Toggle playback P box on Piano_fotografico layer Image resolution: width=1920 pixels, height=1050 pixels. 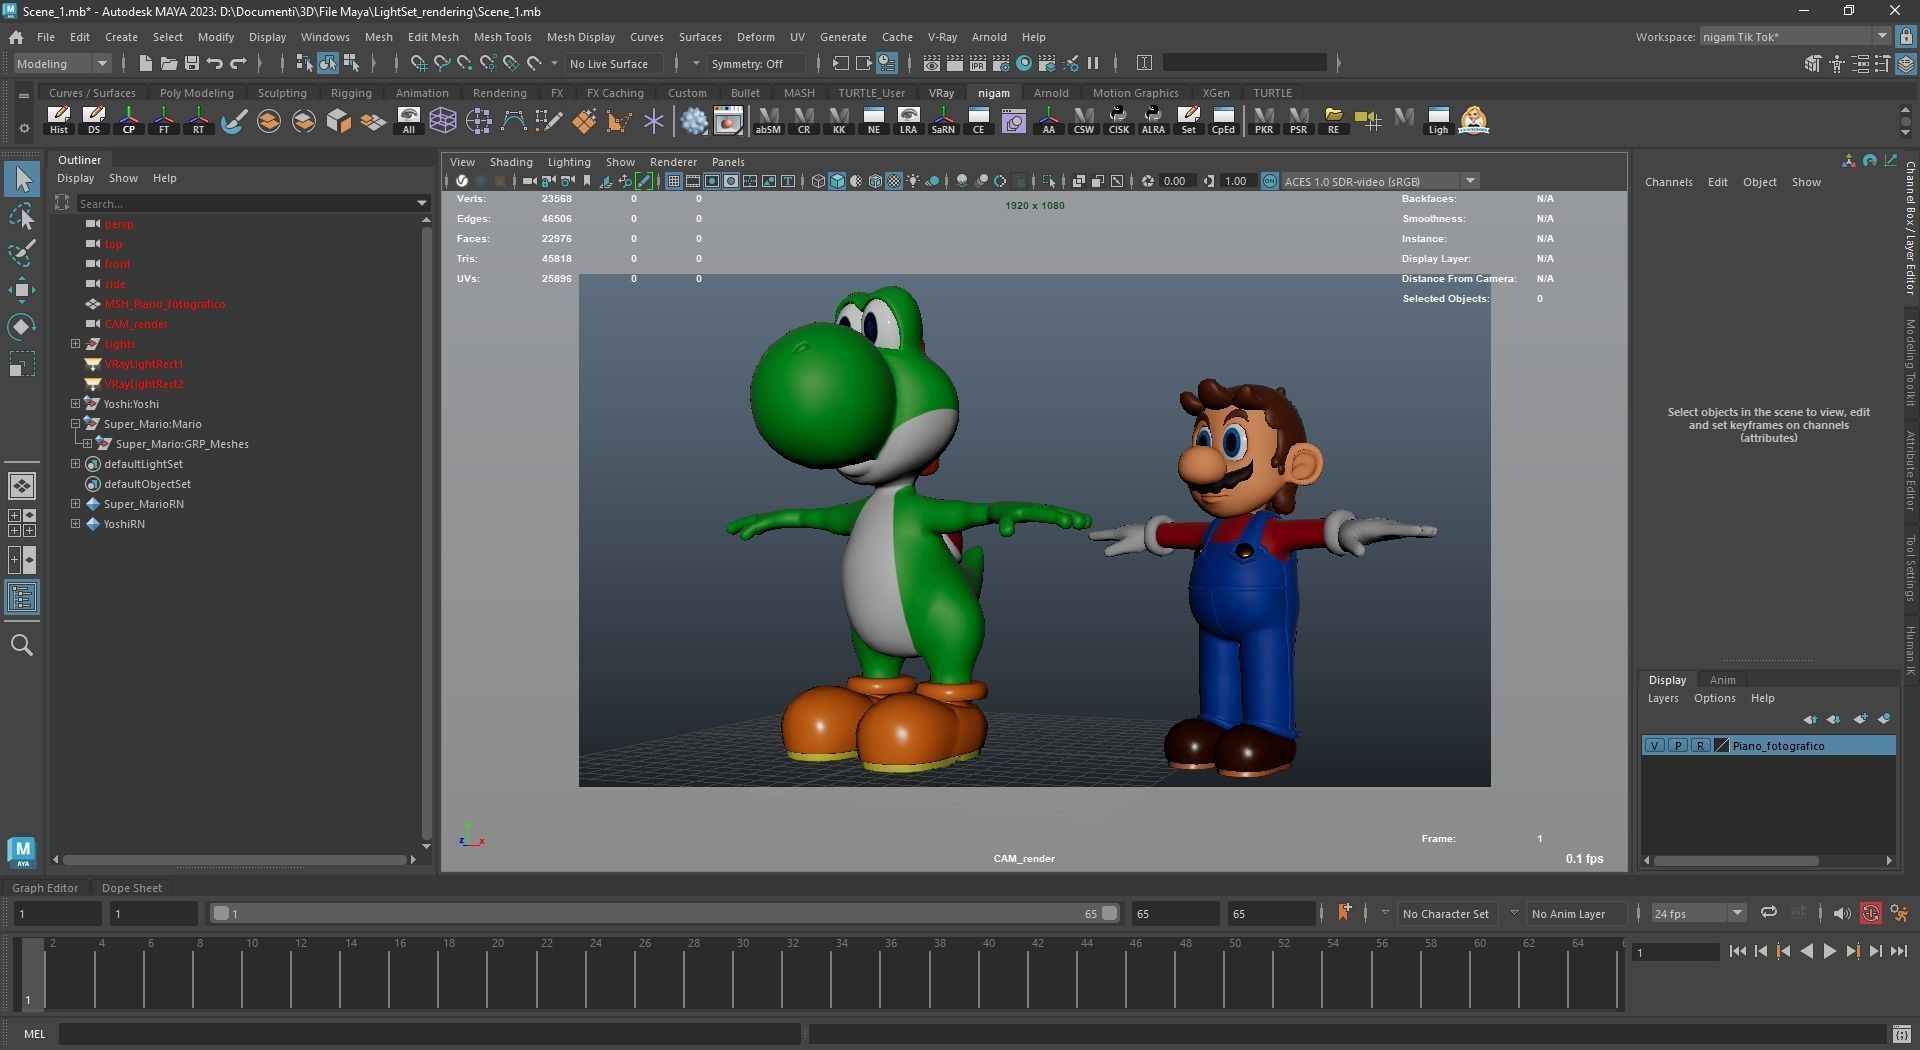(1678, 746)
